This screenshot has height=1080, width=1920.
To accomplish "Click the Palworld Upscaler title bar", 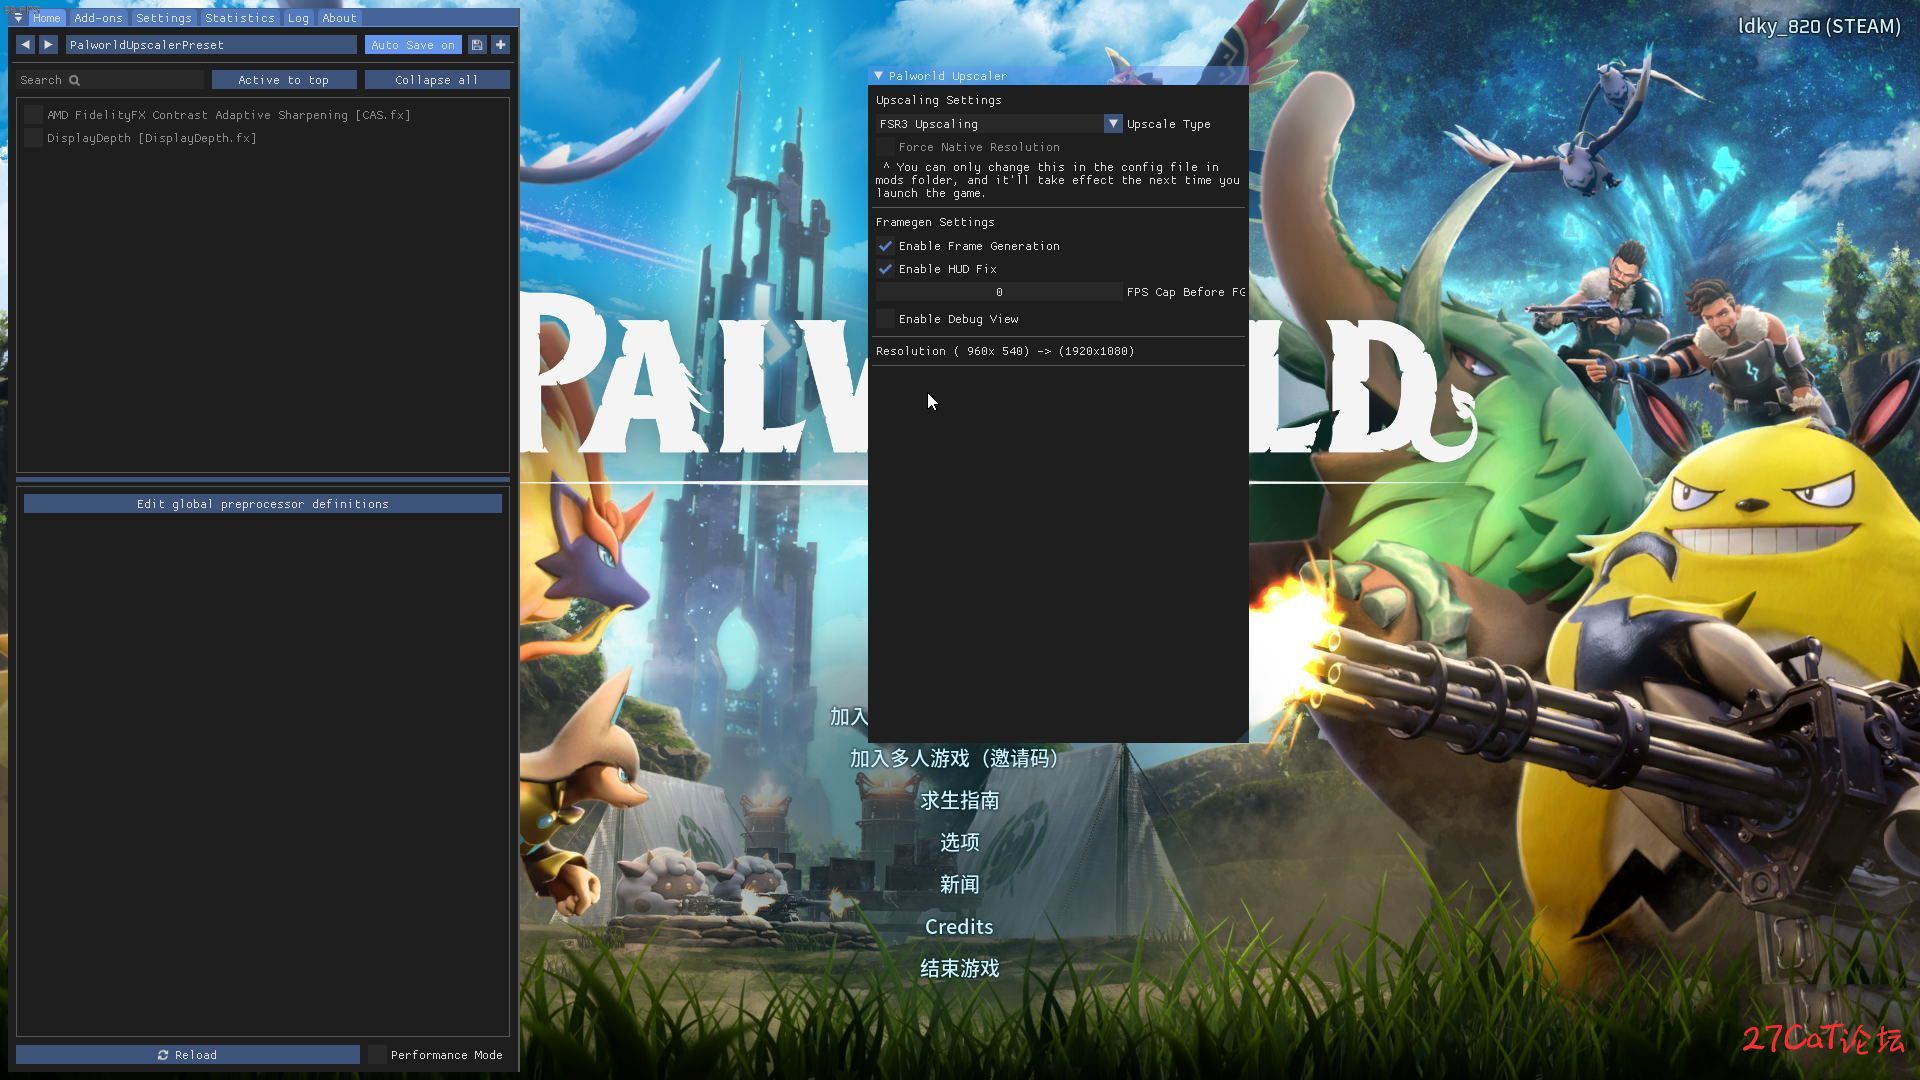I will 1058,76.
